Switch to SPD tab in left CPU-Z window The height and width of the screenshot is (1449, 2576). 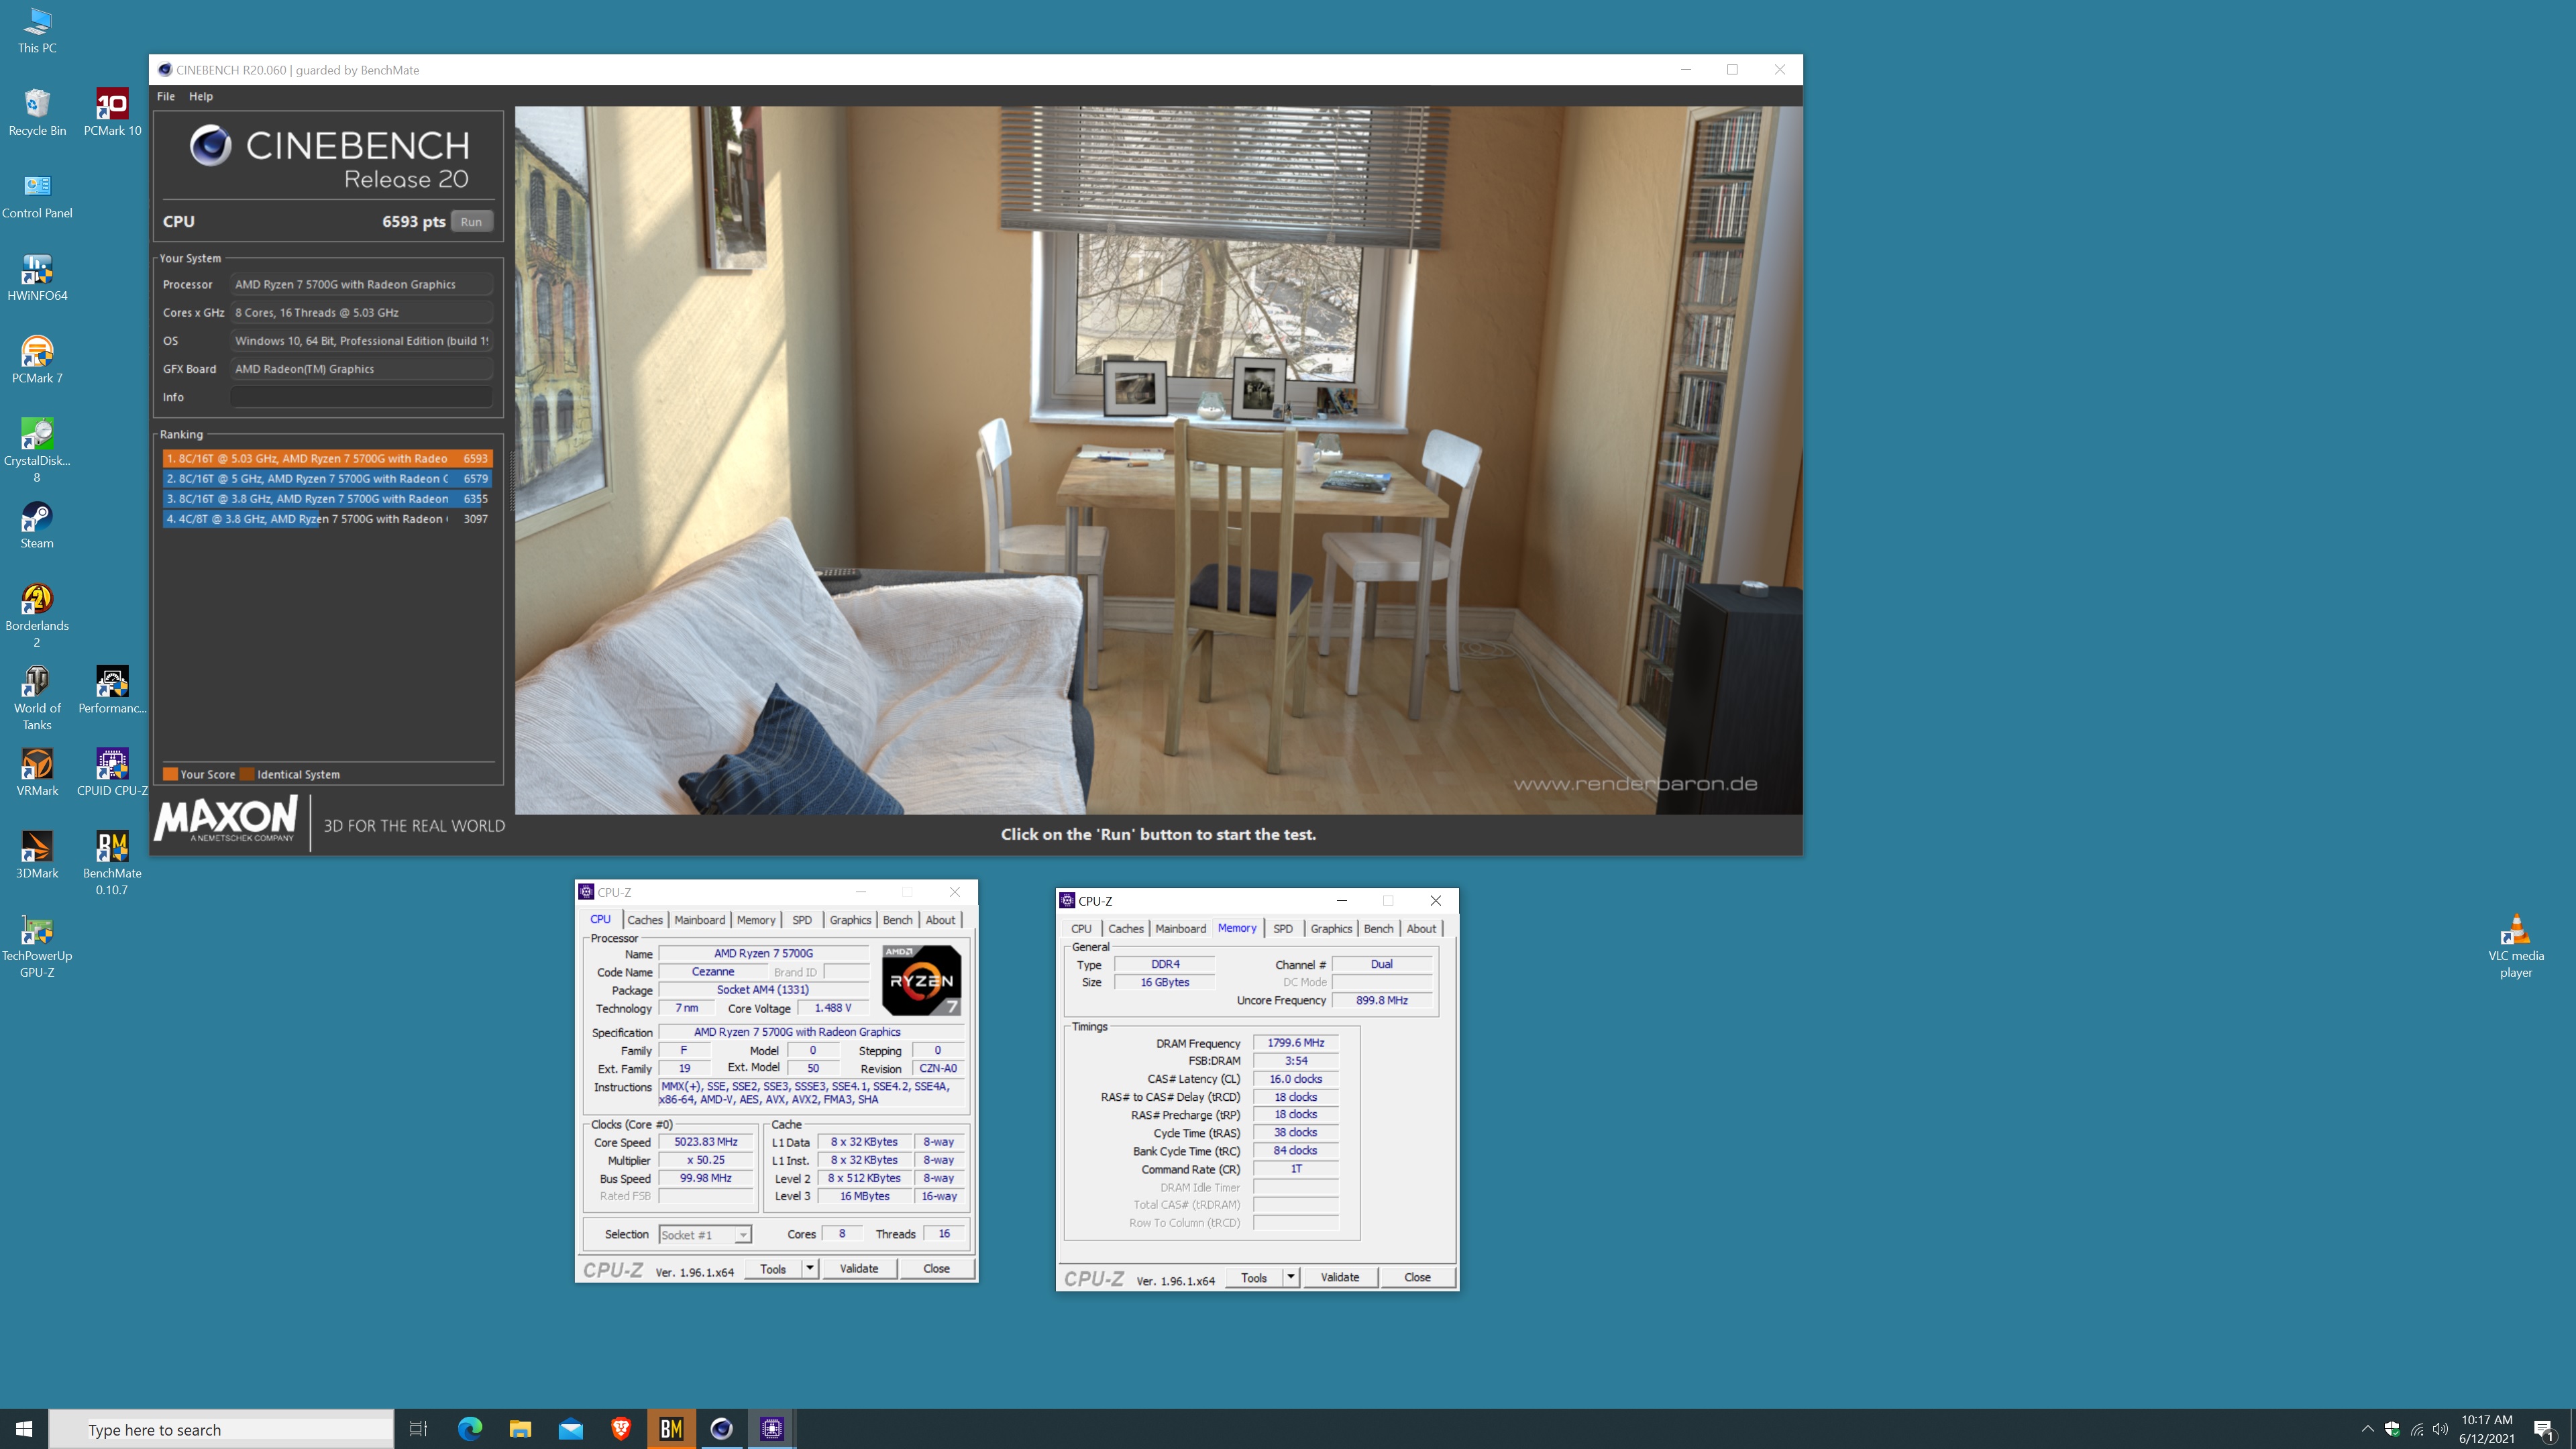coord(802,920)
